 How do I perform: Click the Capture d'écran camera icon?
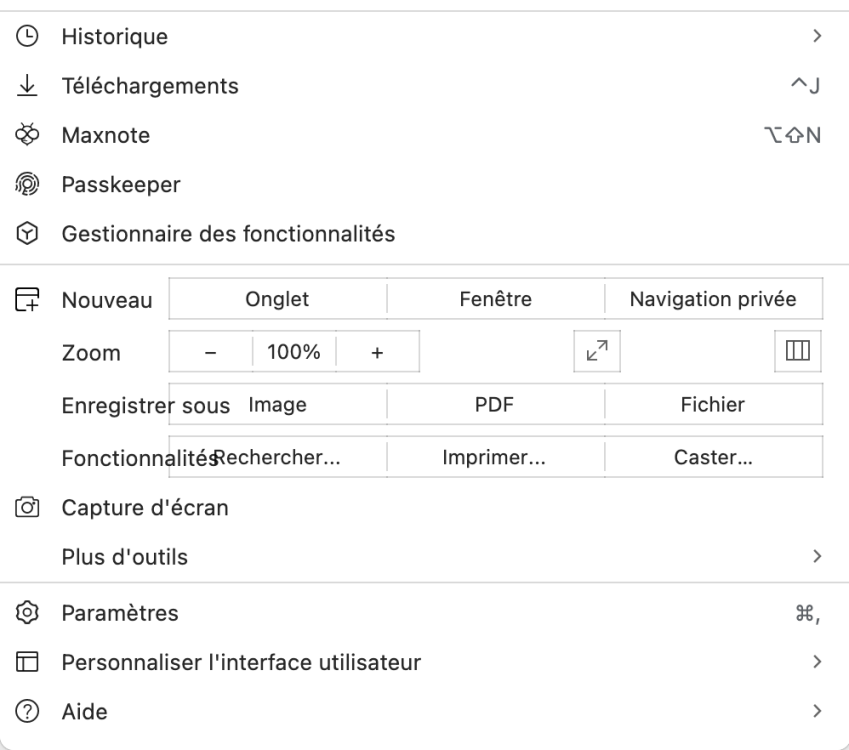click(x=27, y=507)
